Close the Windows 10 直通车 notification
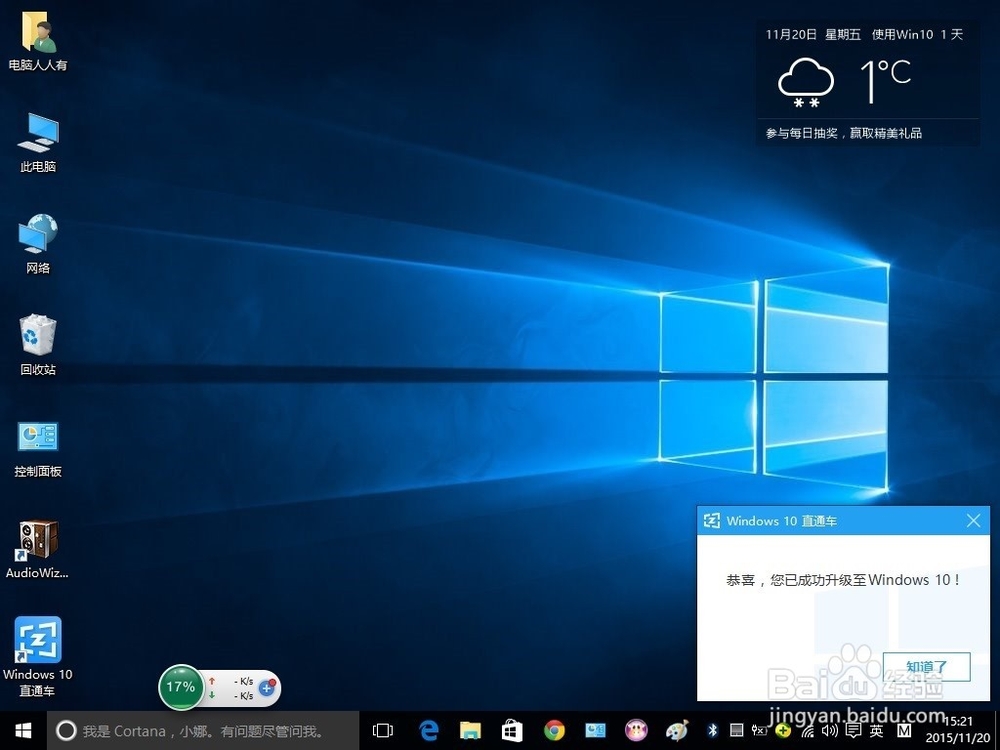The width and height of the screenshot is (1000, 750). 973,521
